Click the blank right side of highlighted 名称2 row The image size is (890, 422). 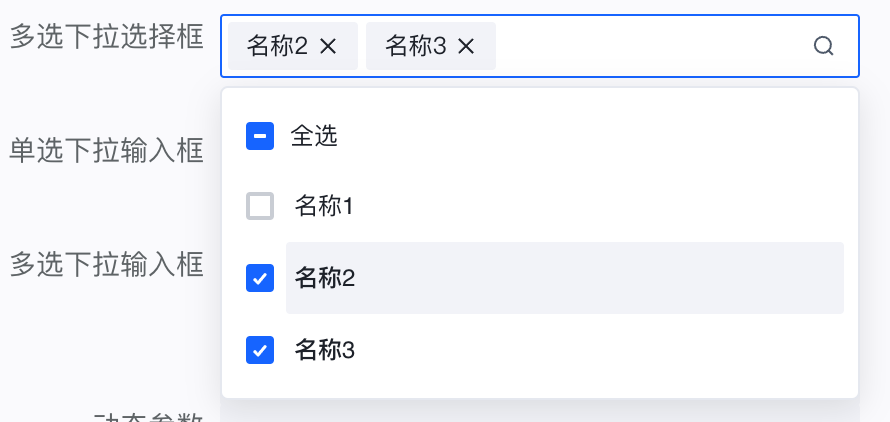tap(650, 279)
